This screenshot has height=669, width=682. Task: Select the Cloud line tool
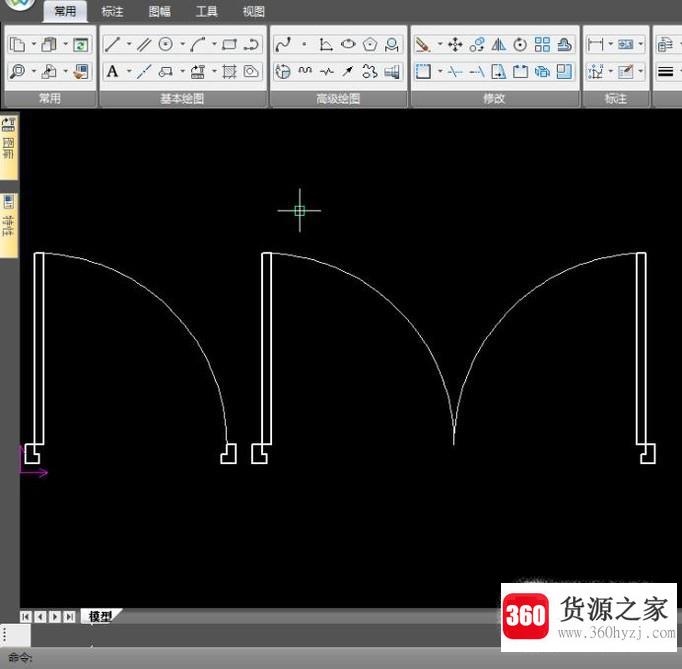(x=370, y=71)
